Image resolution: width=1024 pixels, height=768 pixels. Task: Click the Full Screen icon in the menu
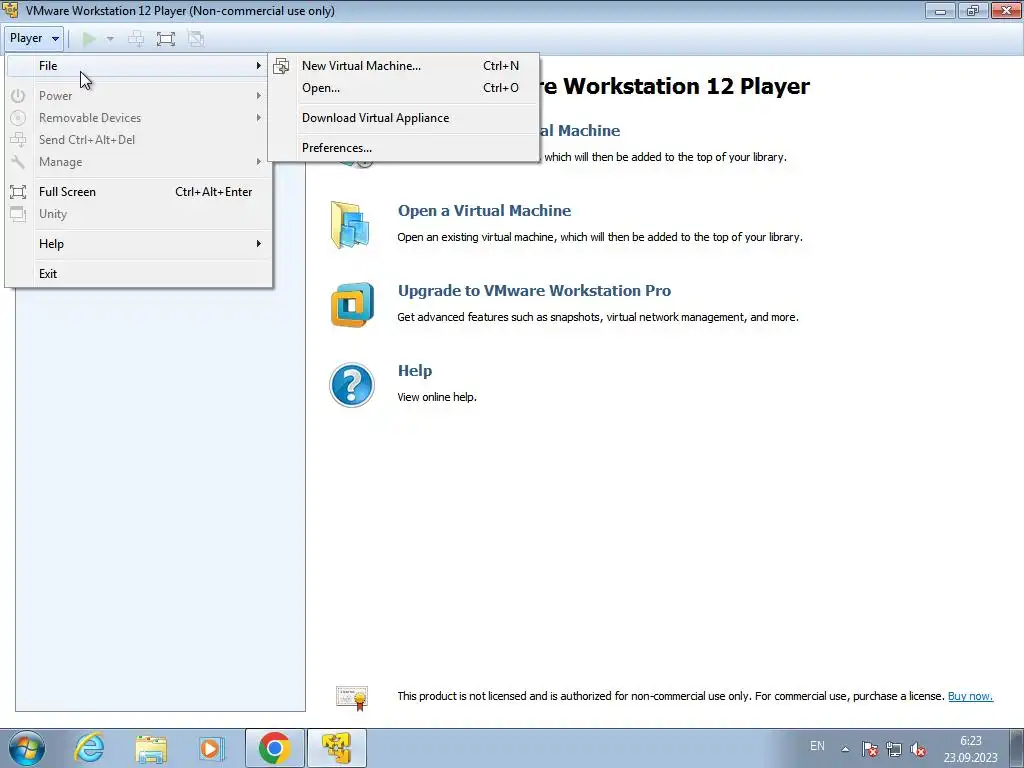[18, 192]
